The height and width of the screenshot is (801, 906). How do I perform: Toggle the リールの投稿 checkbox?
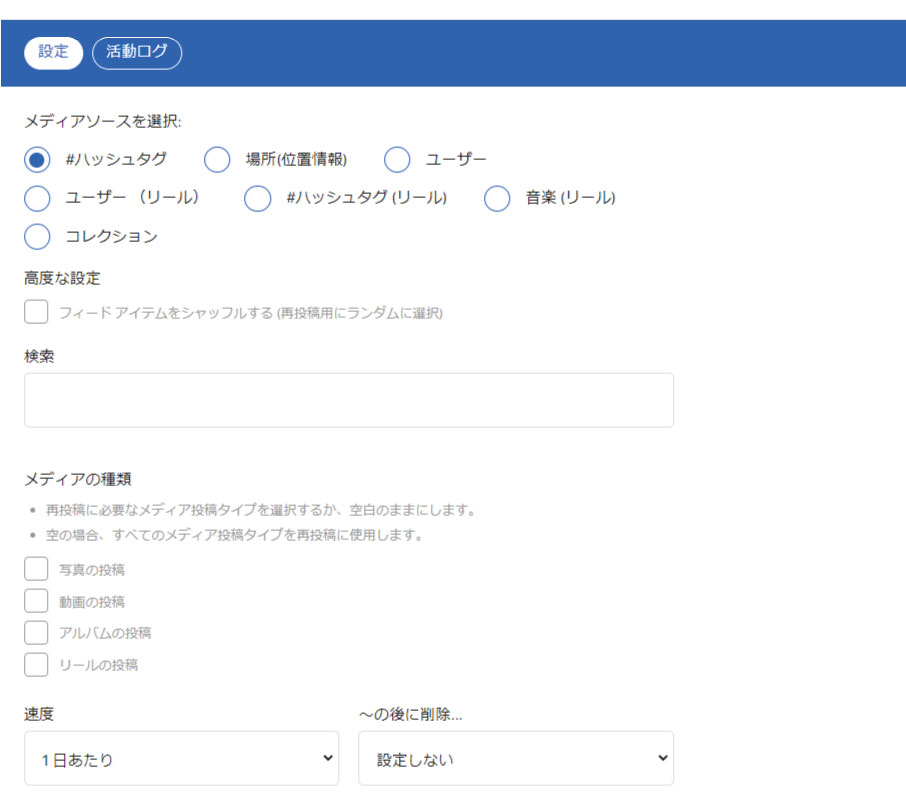[x=37, y=665]
